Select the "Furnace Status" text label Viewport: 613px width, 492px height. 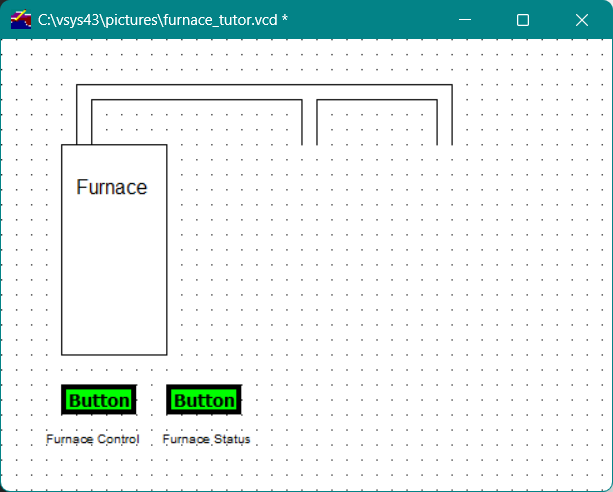206,439
